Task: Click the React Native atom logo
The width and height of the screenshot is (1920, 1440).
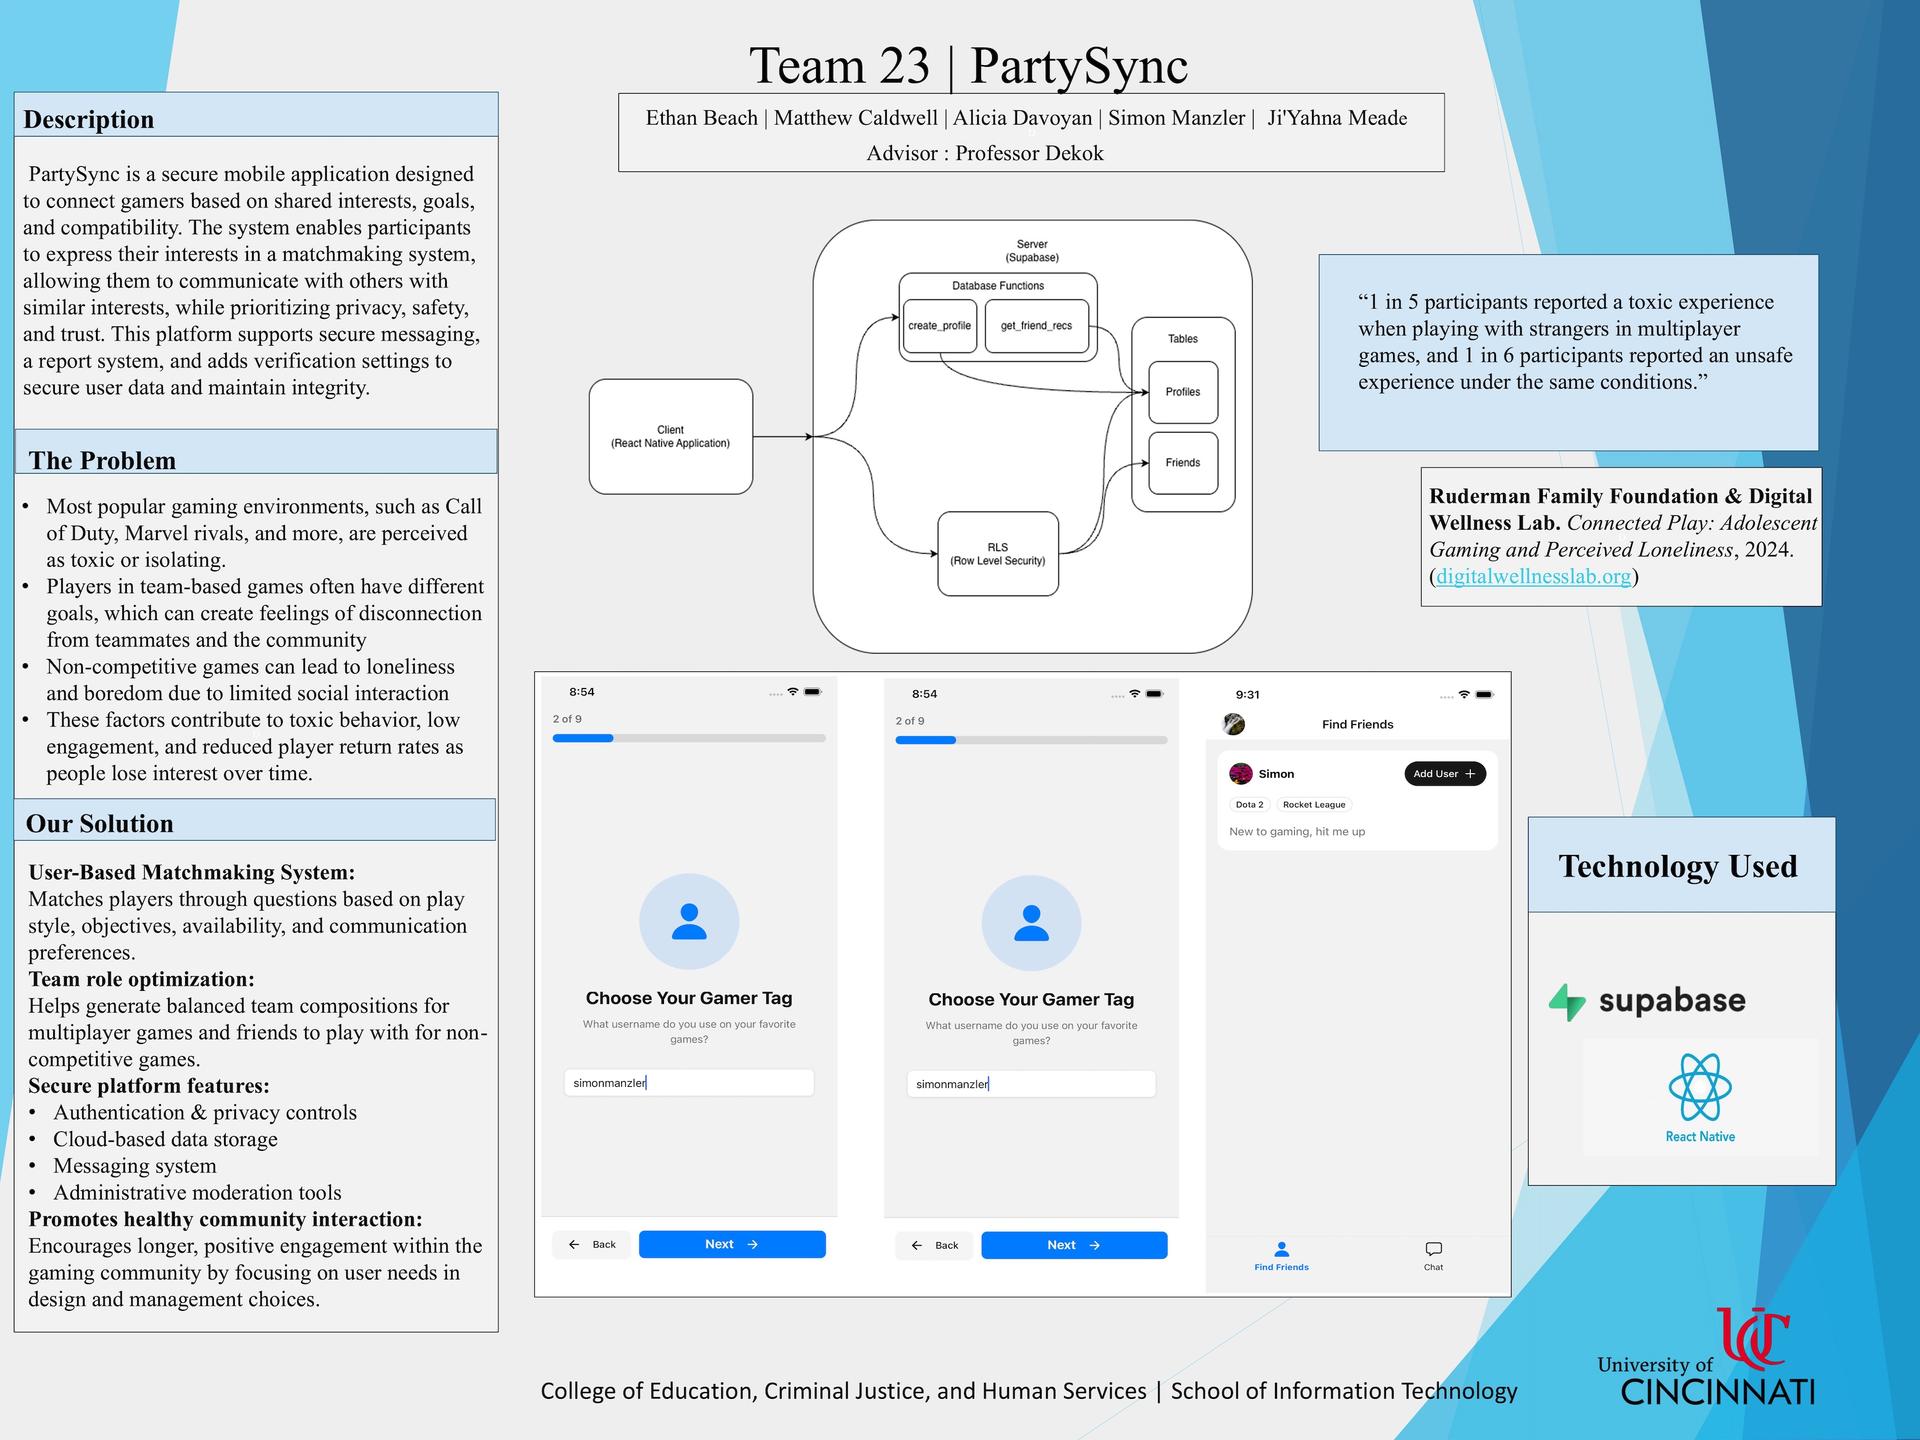Action: [x=1699, y=1088]
